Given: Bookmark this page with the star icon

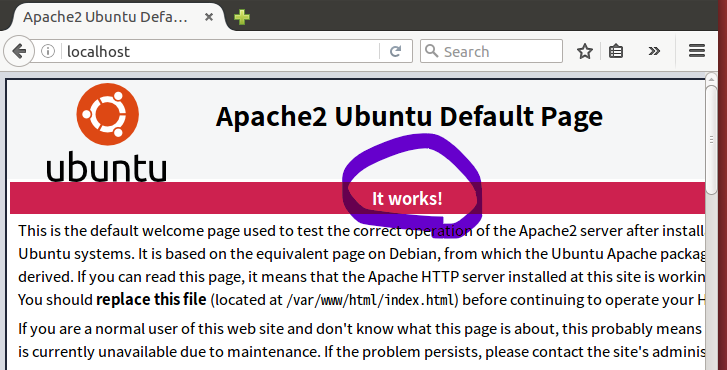Looking at the screenshot, I should click(x=585, y=51).
